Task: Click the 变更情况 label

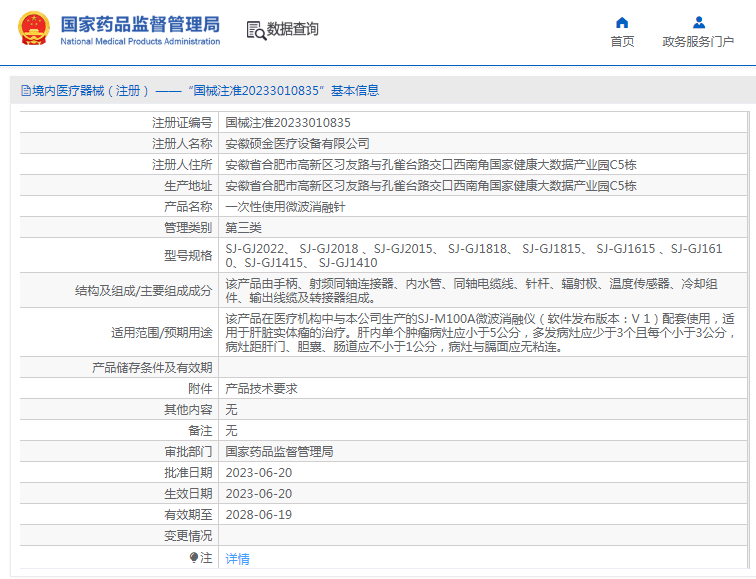Action: (188, 536)
